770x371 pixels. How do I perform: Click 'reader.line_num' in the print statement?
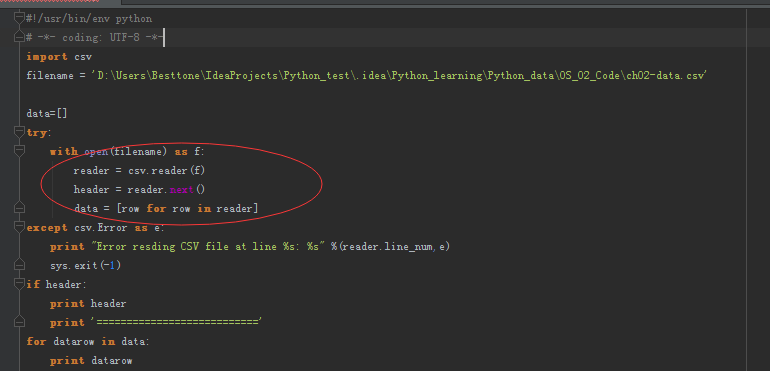(x=387, y=247)
